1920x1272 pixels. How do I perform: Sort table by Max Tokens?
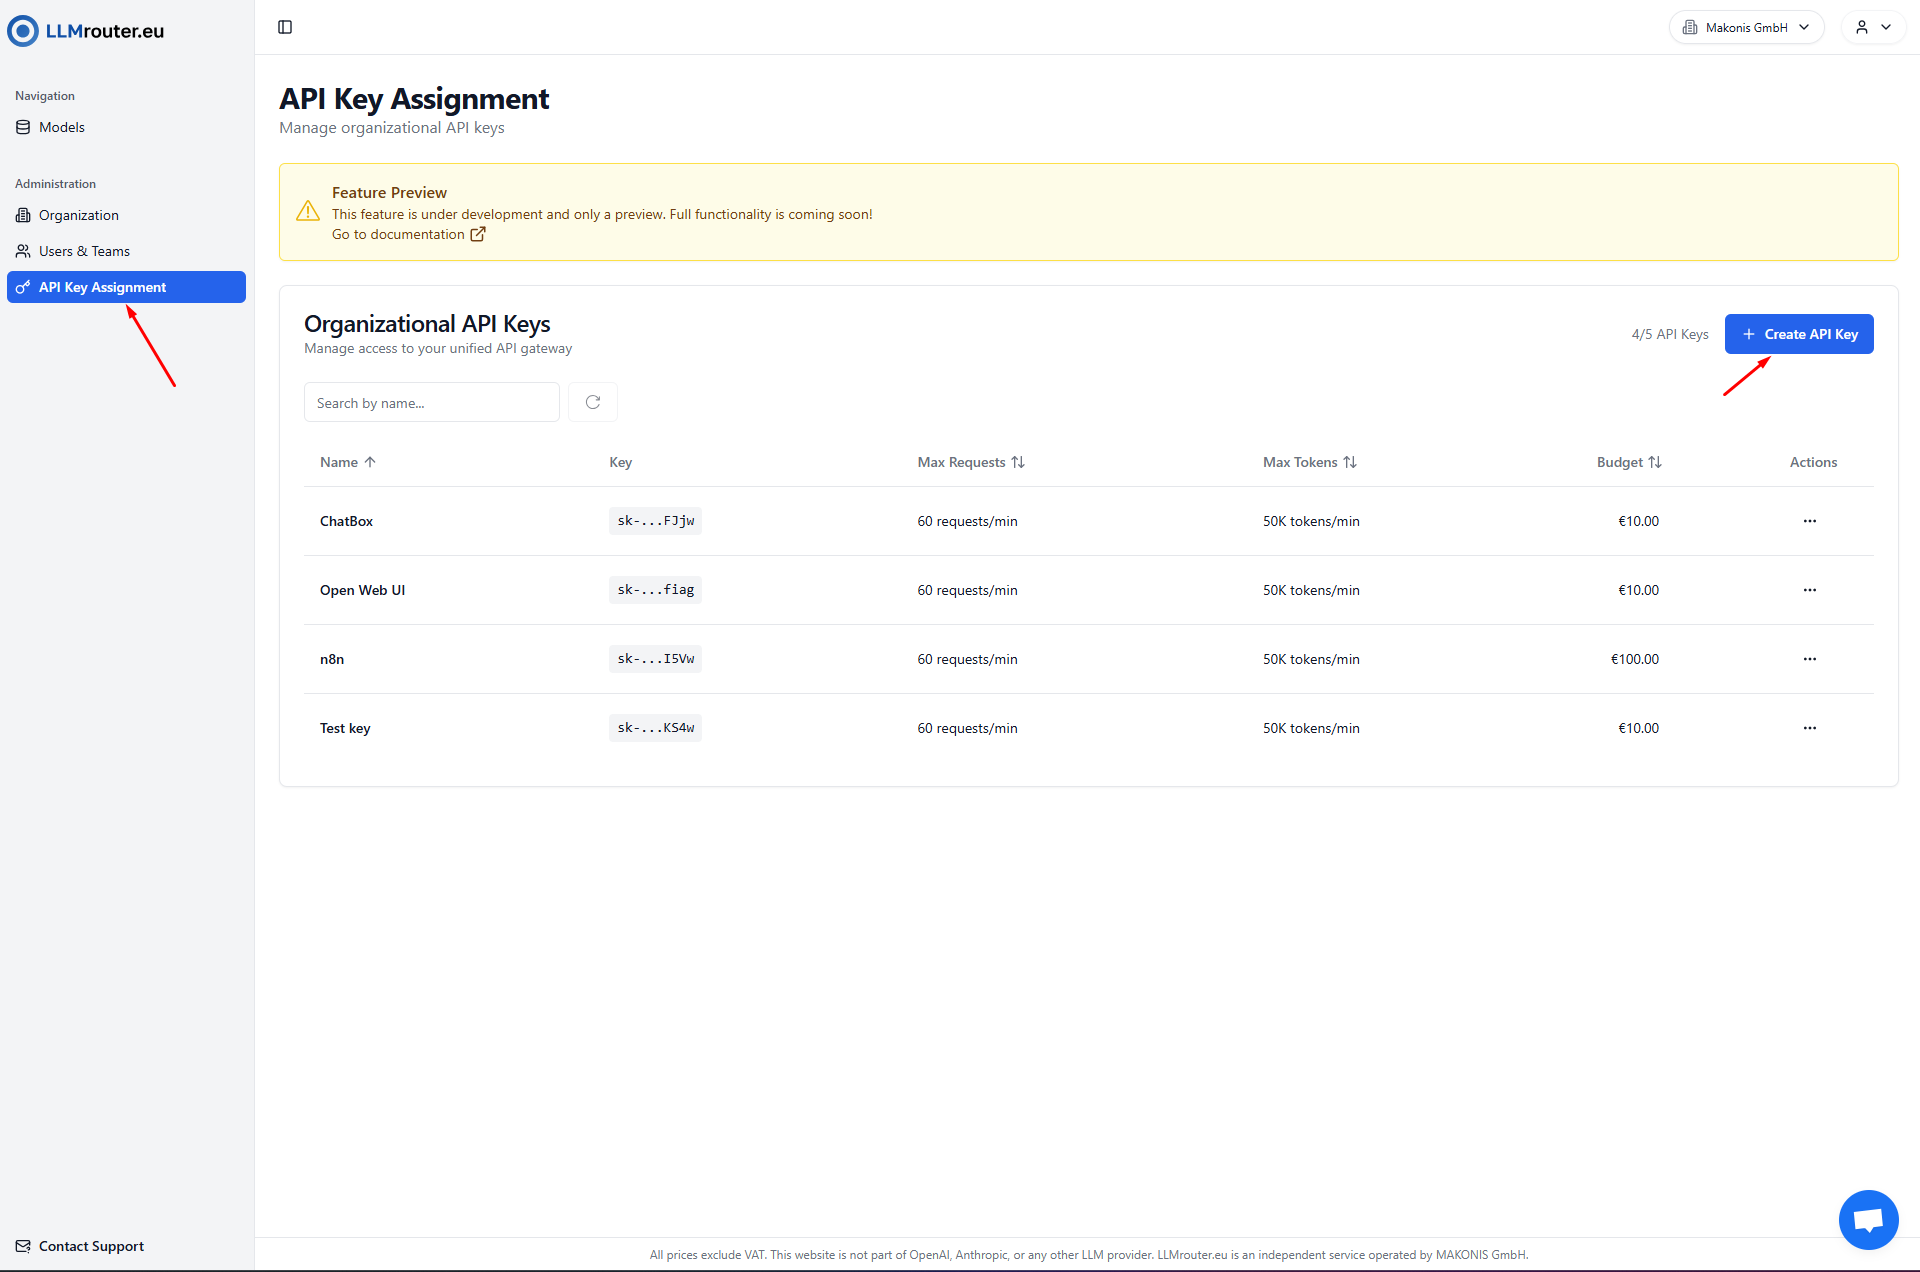coord(1309,462)
